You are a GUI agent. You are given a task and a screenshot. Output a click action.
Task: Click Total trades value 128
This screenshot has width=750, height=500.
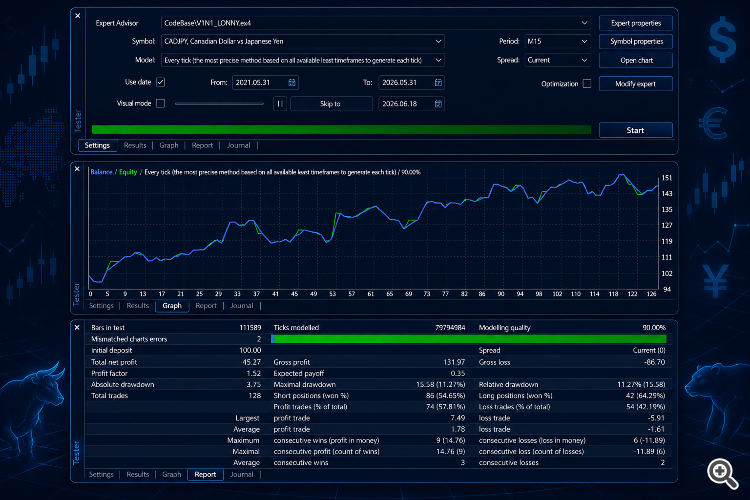[x=255, y=396]
